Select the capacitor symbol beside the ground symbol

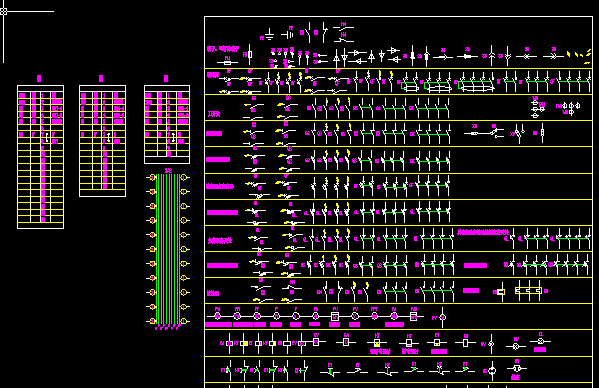point(287,35)
